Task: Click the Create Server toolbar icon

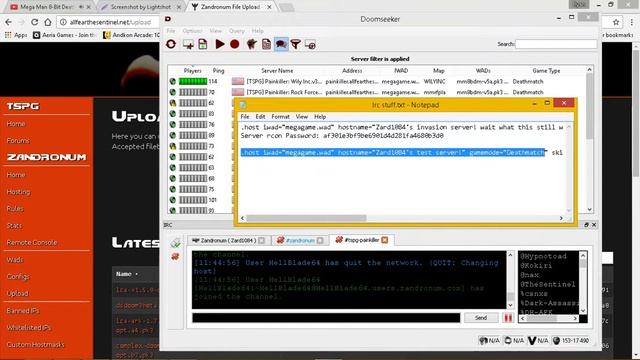Action: click(188, 44)
